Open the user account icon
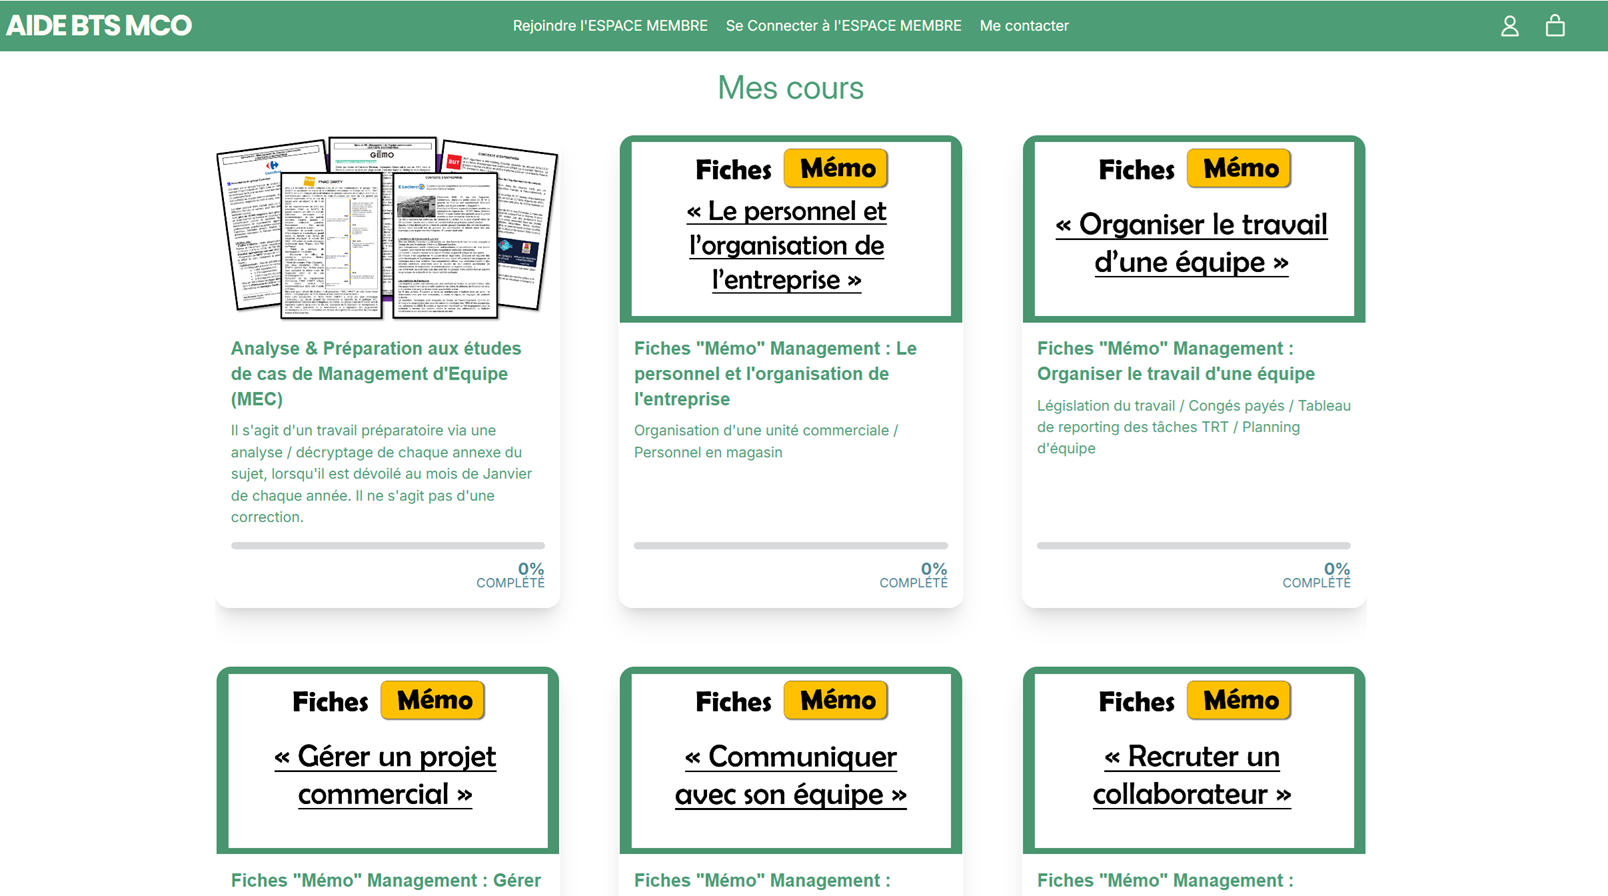The height and width of the screenshot is (896, 1608). 1509,26
